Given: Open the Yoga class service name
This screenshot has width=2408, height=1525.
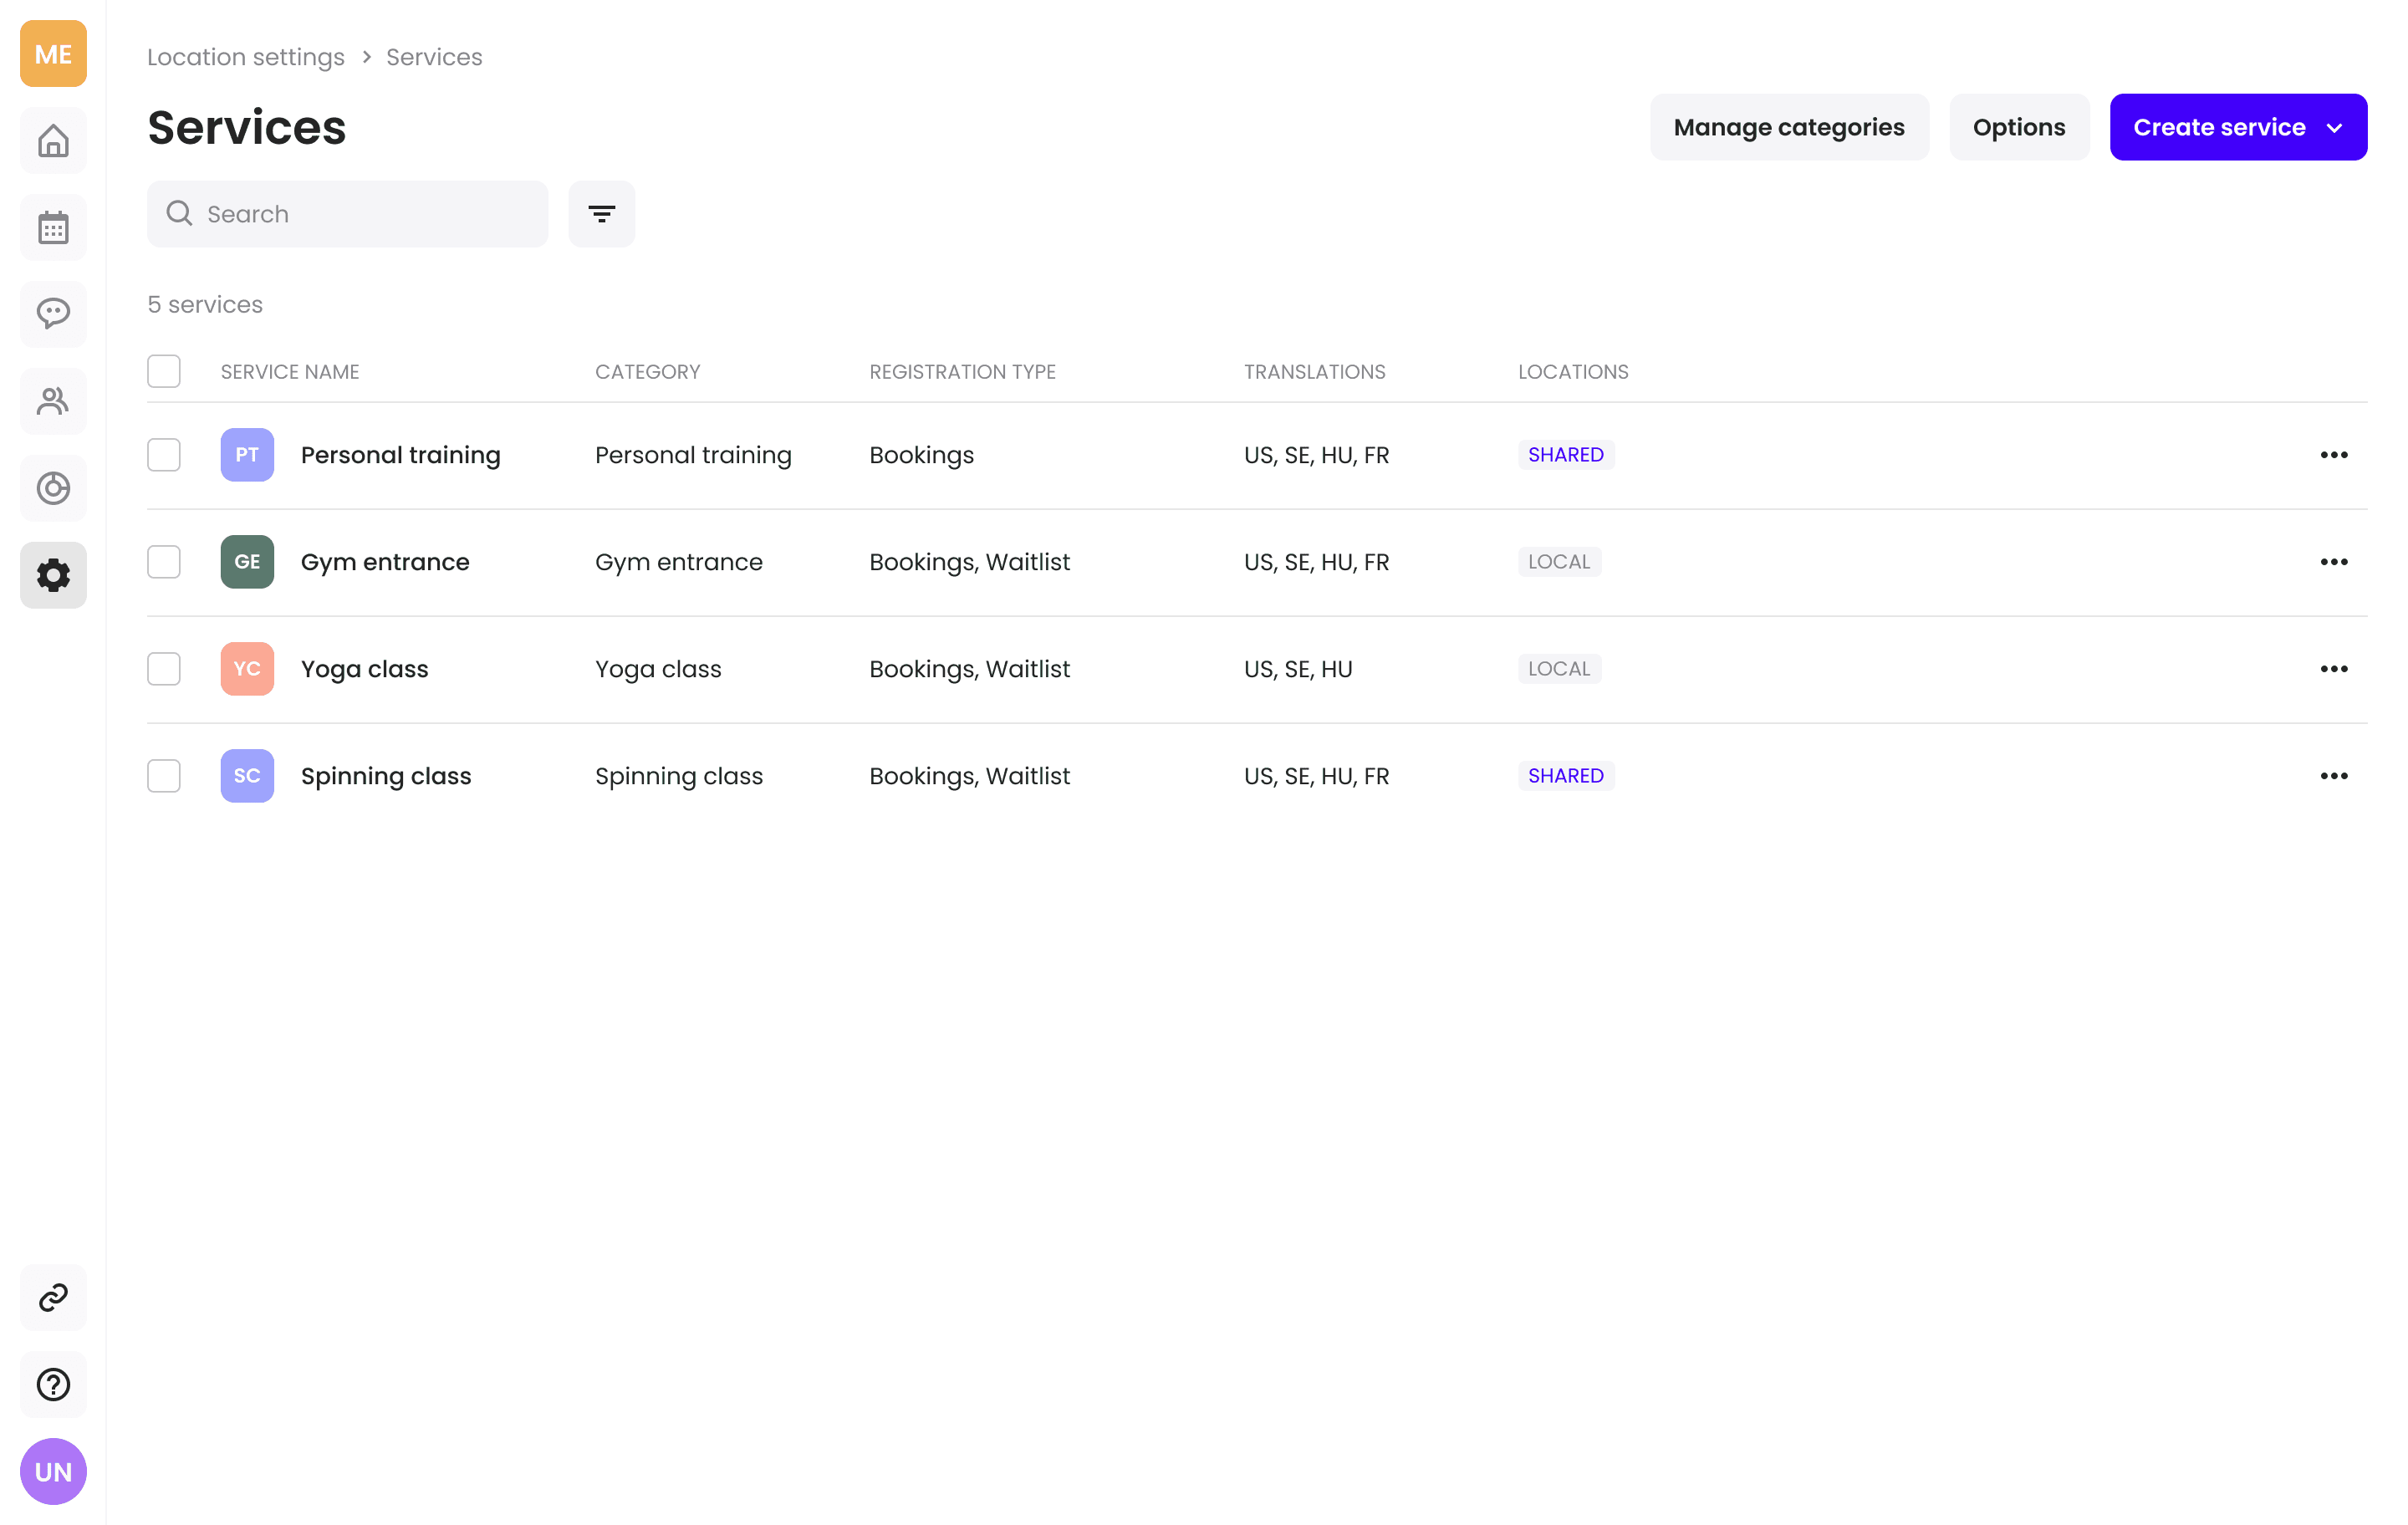Looking at the screenshot, I should coord(365,669).
